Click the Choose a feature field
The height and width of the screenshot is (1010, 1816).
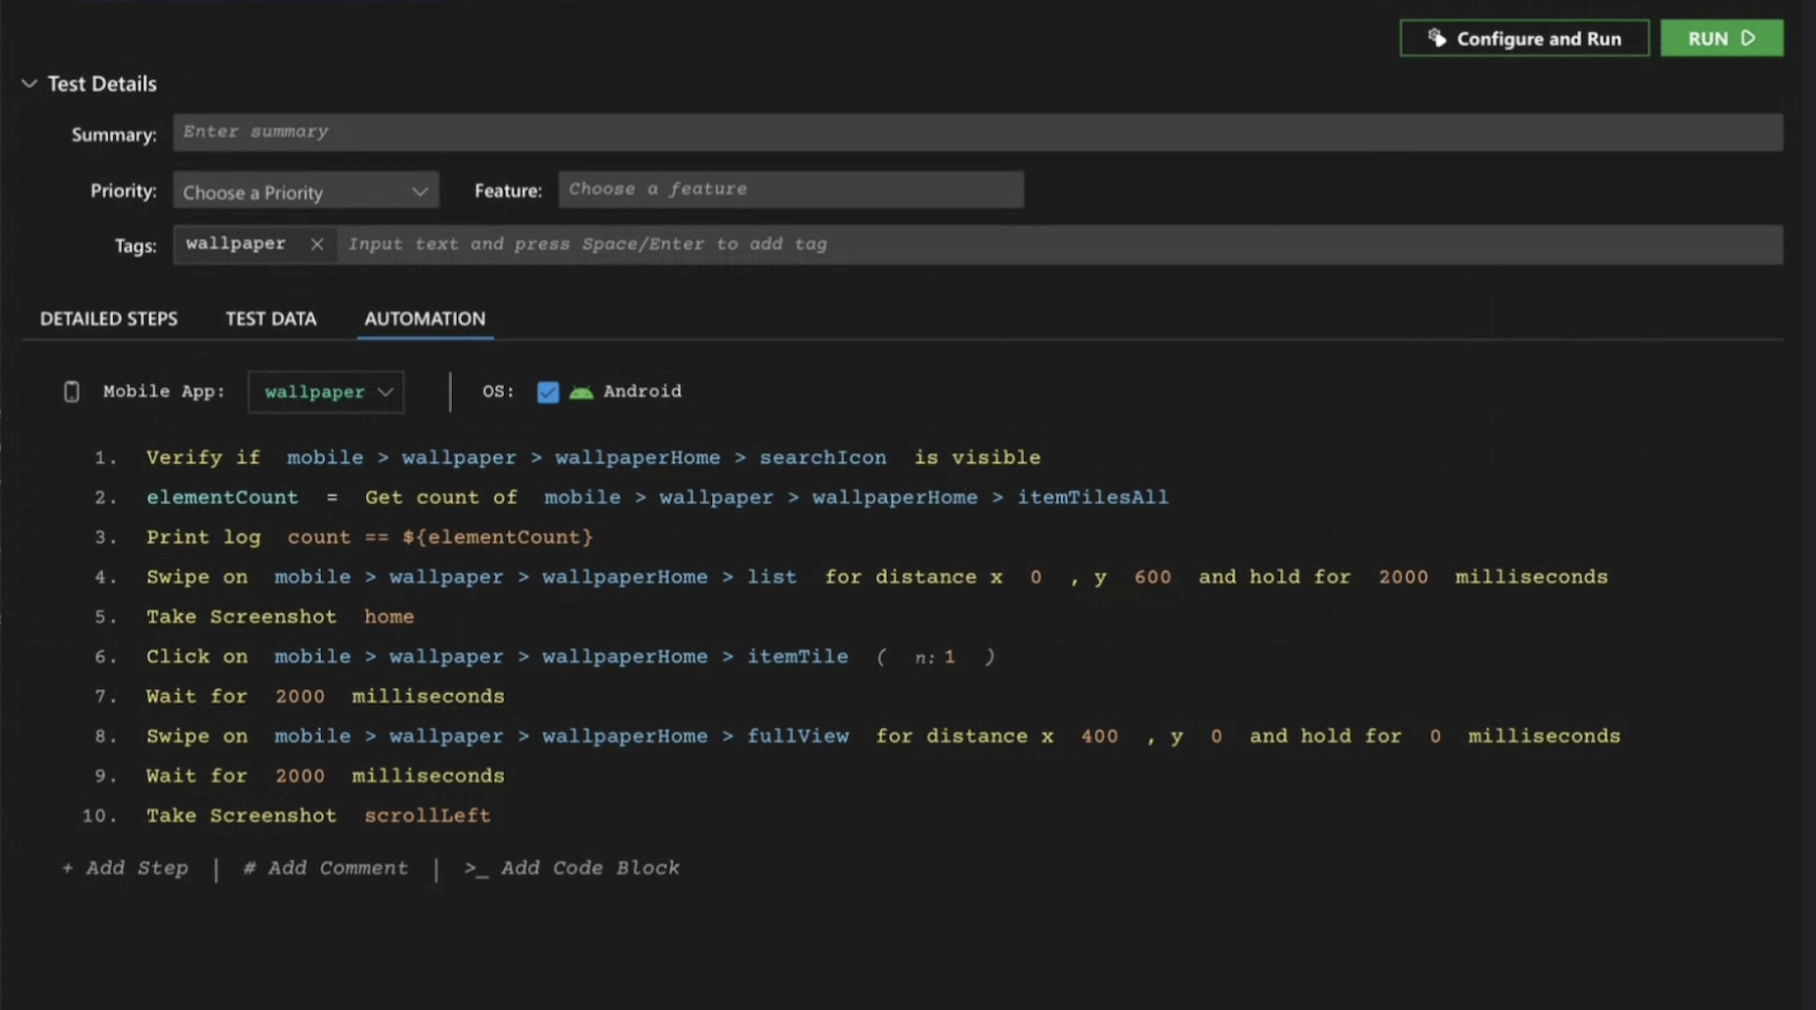(790, 190)
